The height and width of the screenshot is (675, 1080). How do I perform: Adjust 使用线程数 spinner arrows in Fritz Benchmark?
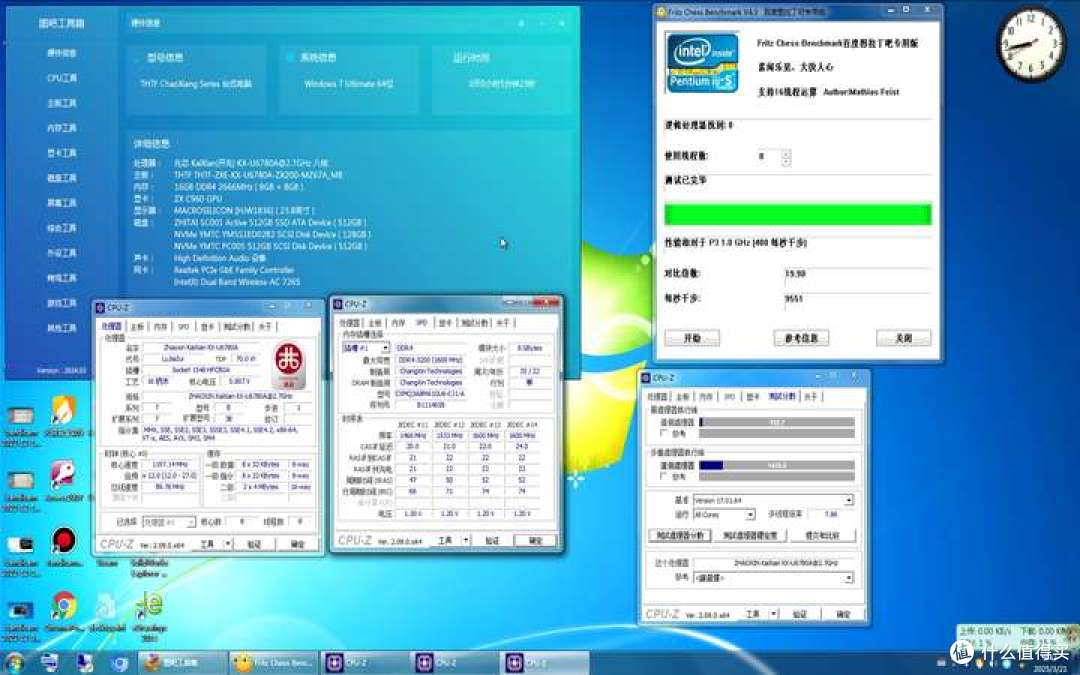point(786,158)
